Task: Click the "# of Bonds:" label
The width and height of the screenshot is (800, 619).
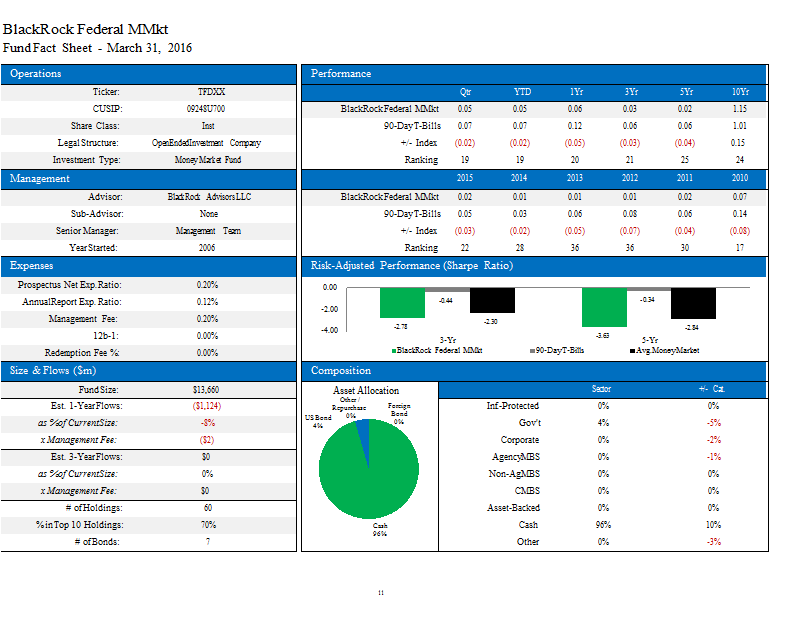Action: pos(97,542)
